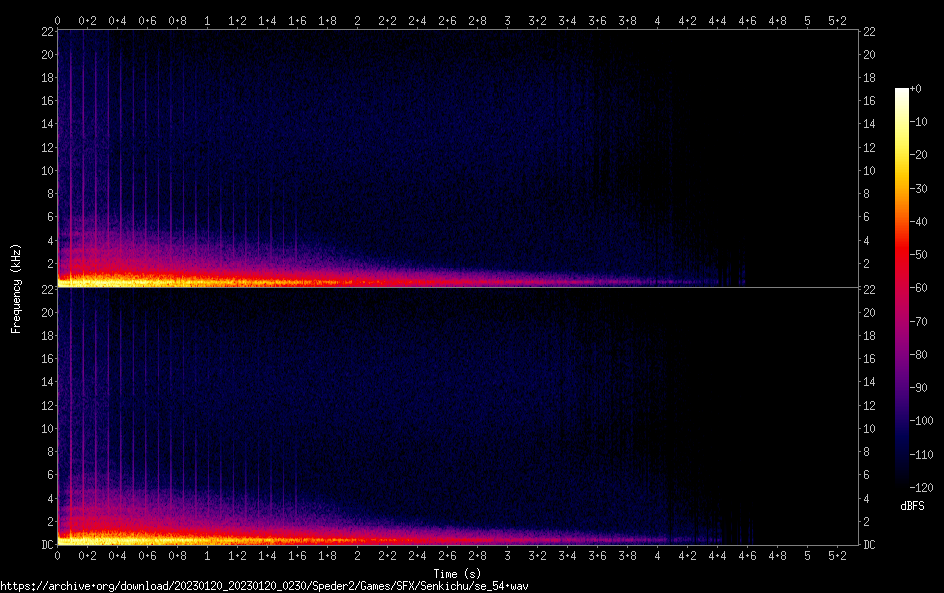
Task: Click the 10 kHz tick, upper channel left axis
Action: (x=46, y=170)
